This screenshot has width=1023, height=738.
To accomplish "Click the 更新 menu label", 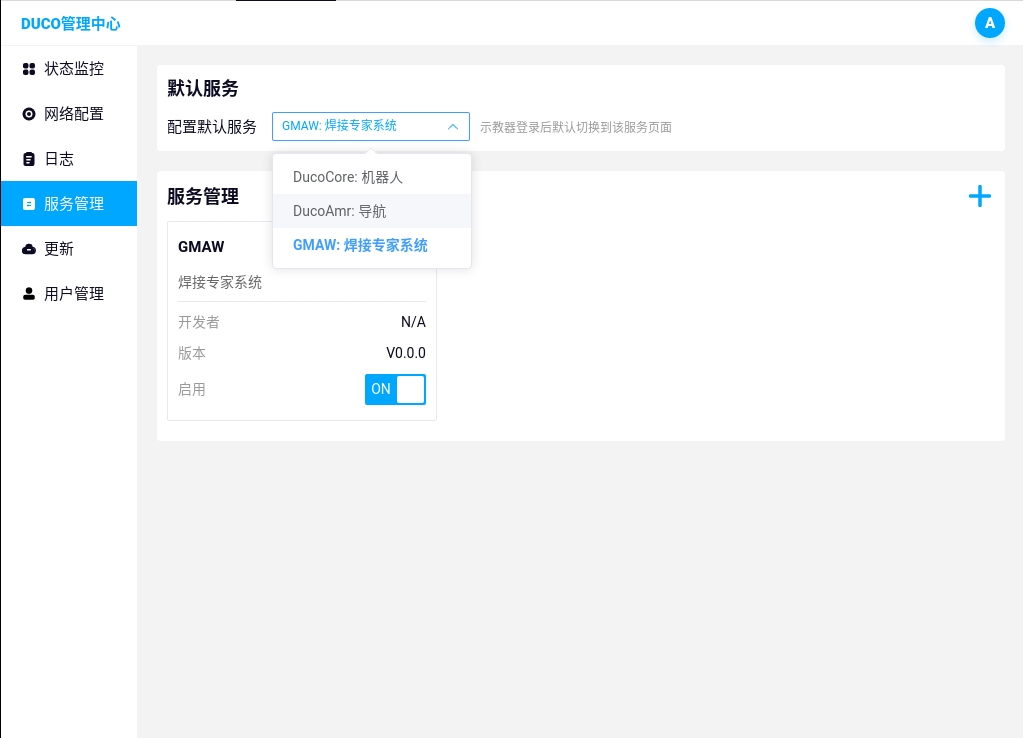I will 59,249.
